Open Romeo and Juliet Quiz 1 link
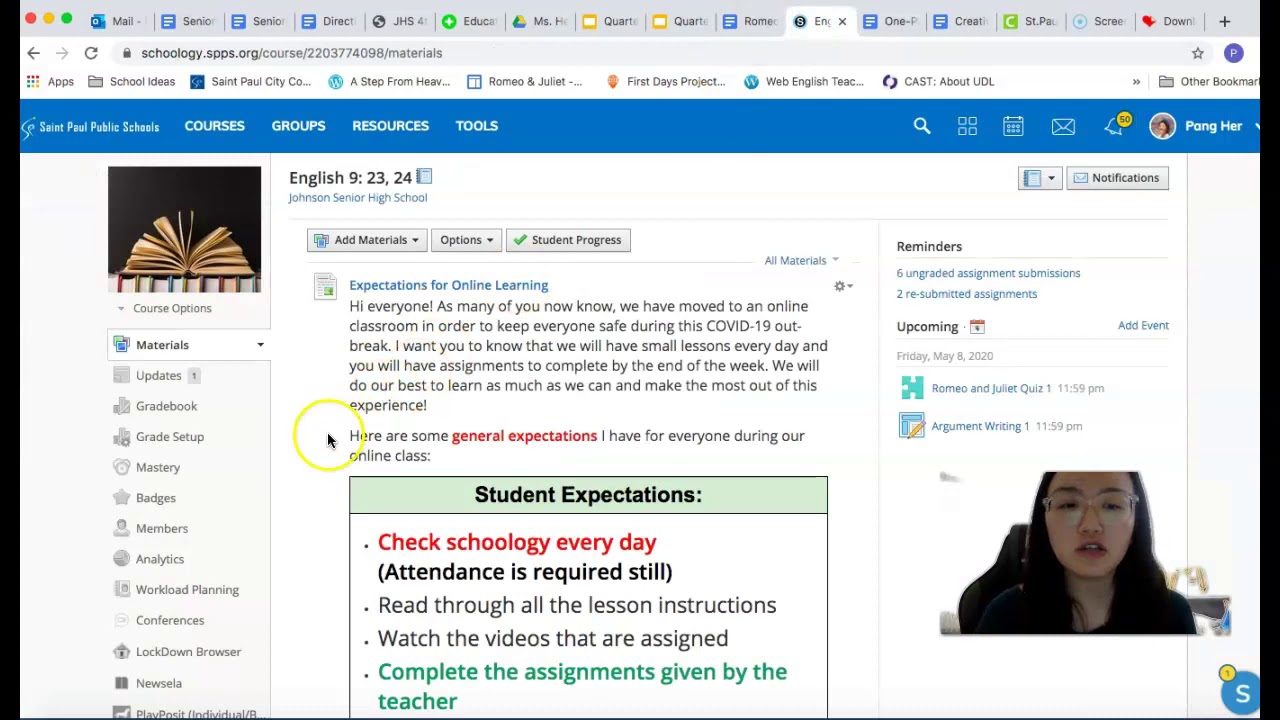This screenshot has height=720, width=1280. 991,388
